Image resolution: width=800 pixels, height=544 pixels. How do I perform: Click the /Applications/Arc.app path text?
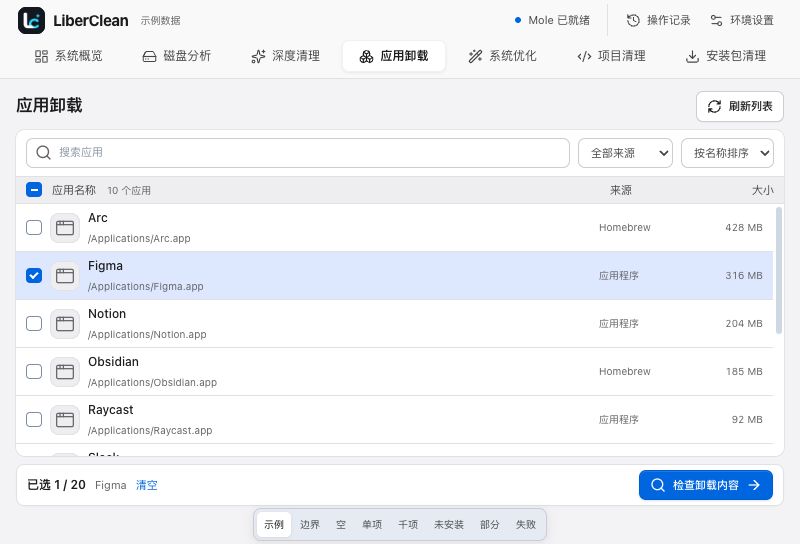(139, 238)
